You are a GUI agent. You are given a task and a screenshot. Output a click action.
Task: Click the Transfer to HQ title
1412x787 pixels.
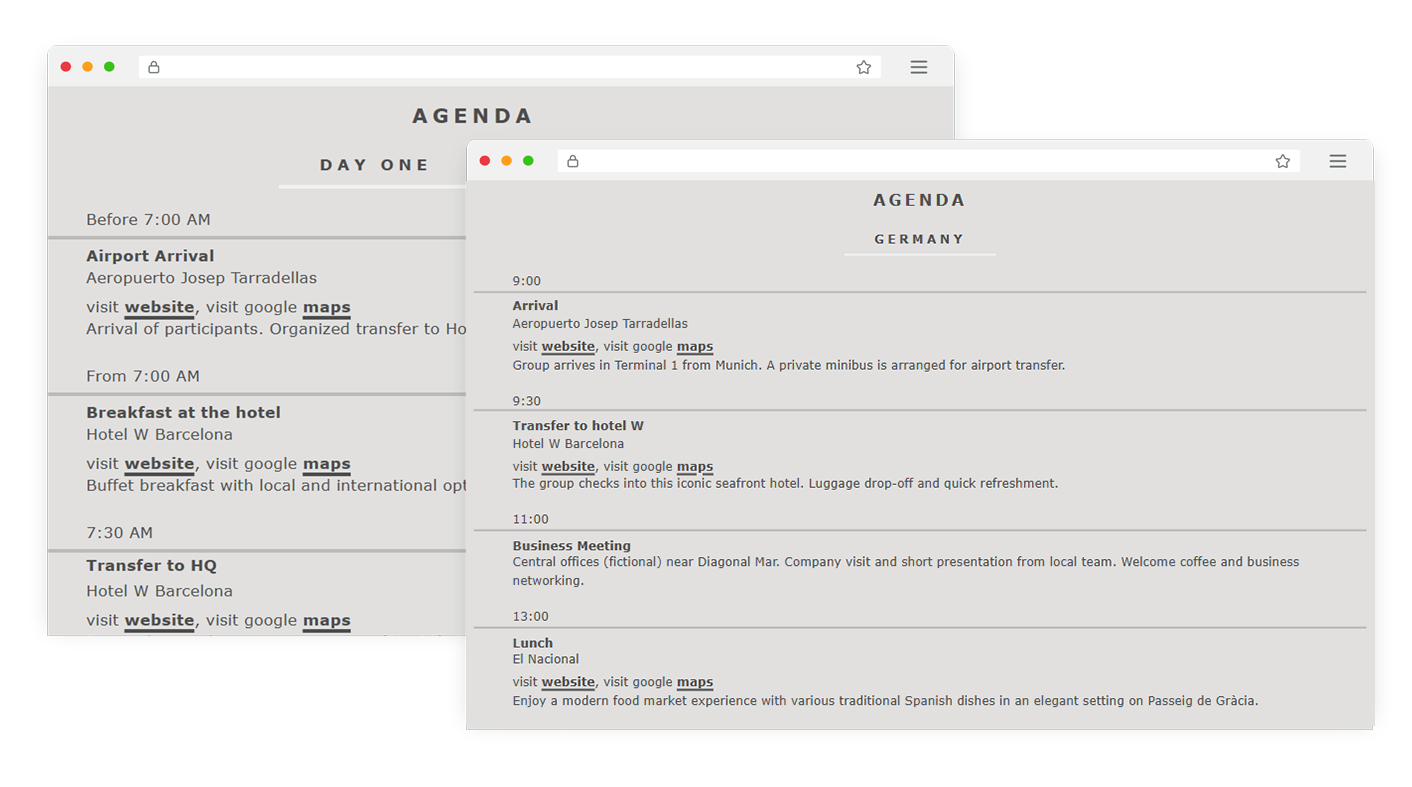151,566
